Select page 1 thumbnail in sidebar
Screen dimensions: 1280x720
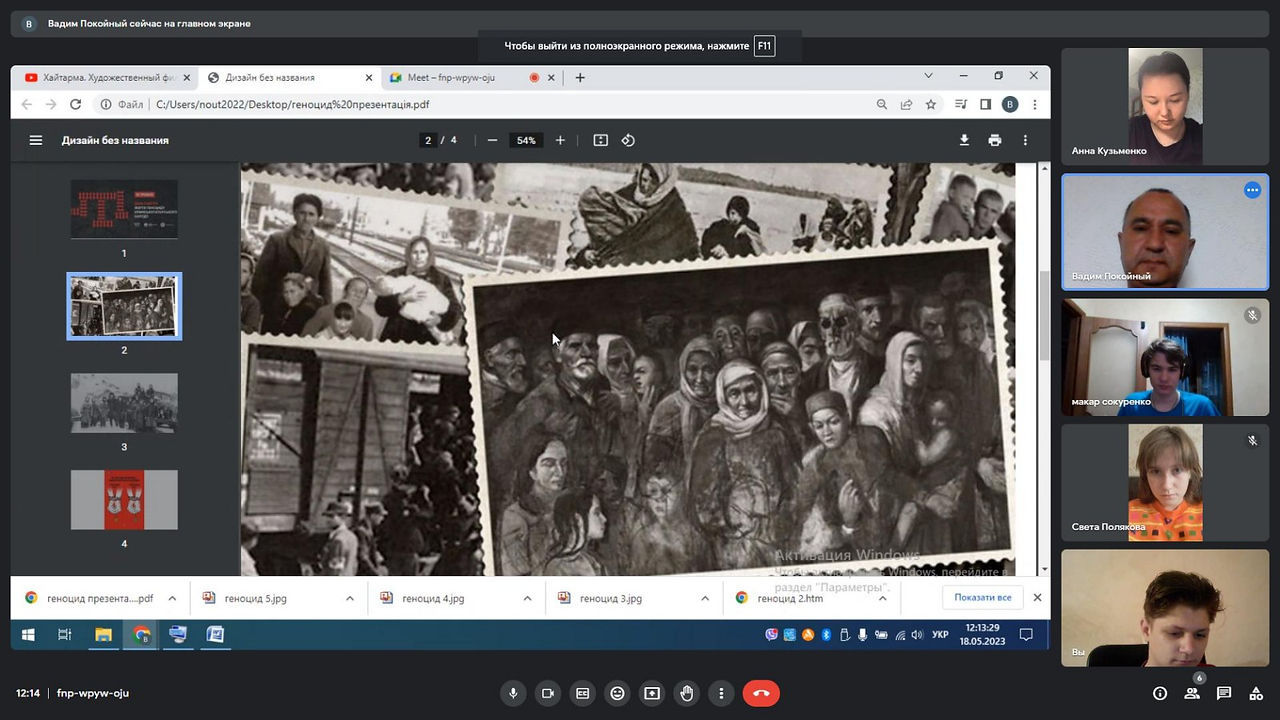pos(124,209)
